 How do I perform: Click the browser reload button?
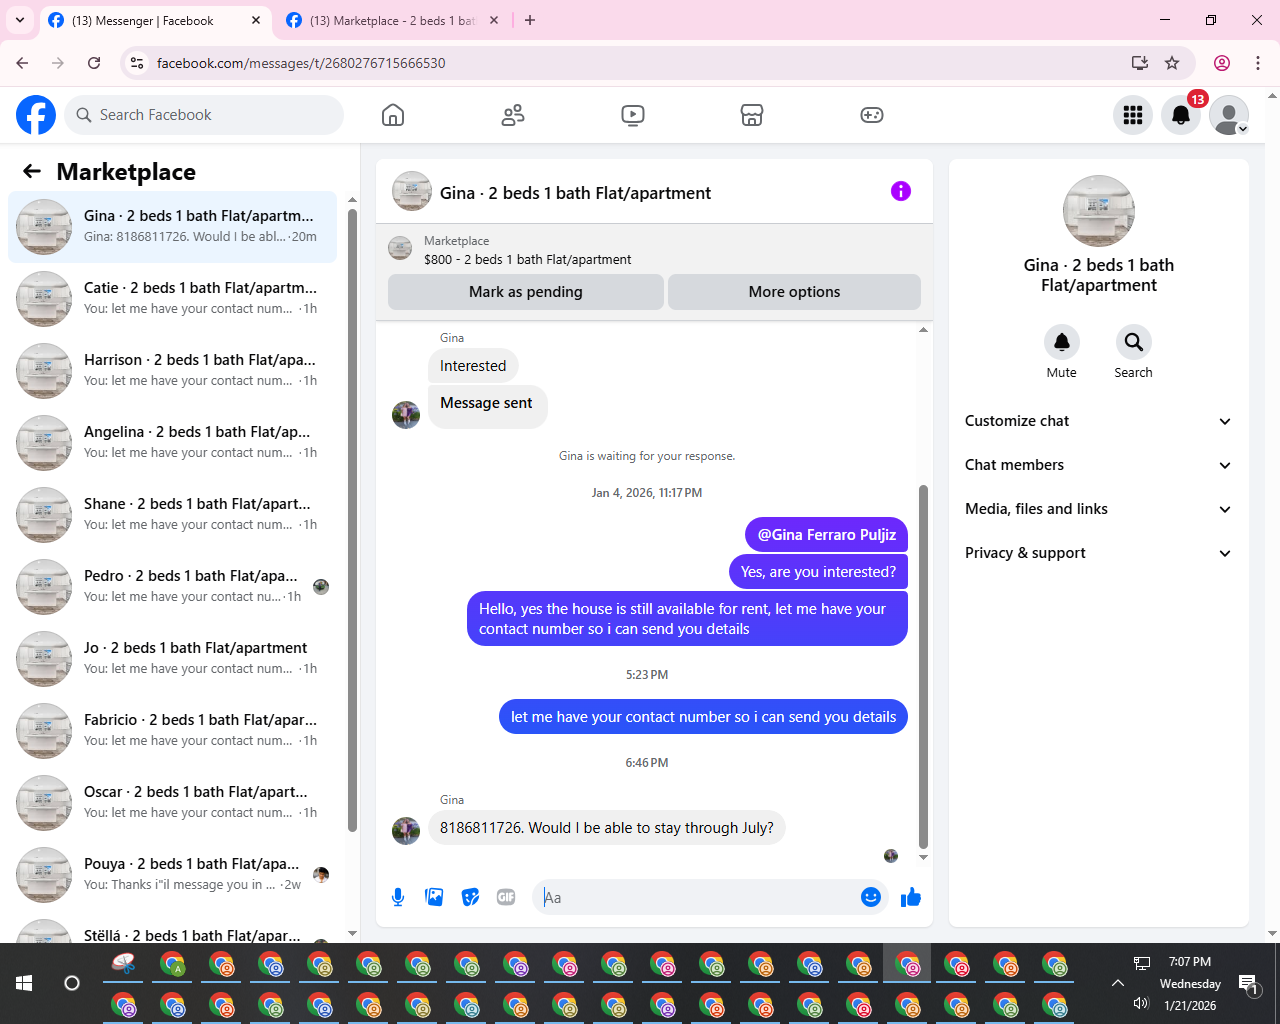(94, 63)
